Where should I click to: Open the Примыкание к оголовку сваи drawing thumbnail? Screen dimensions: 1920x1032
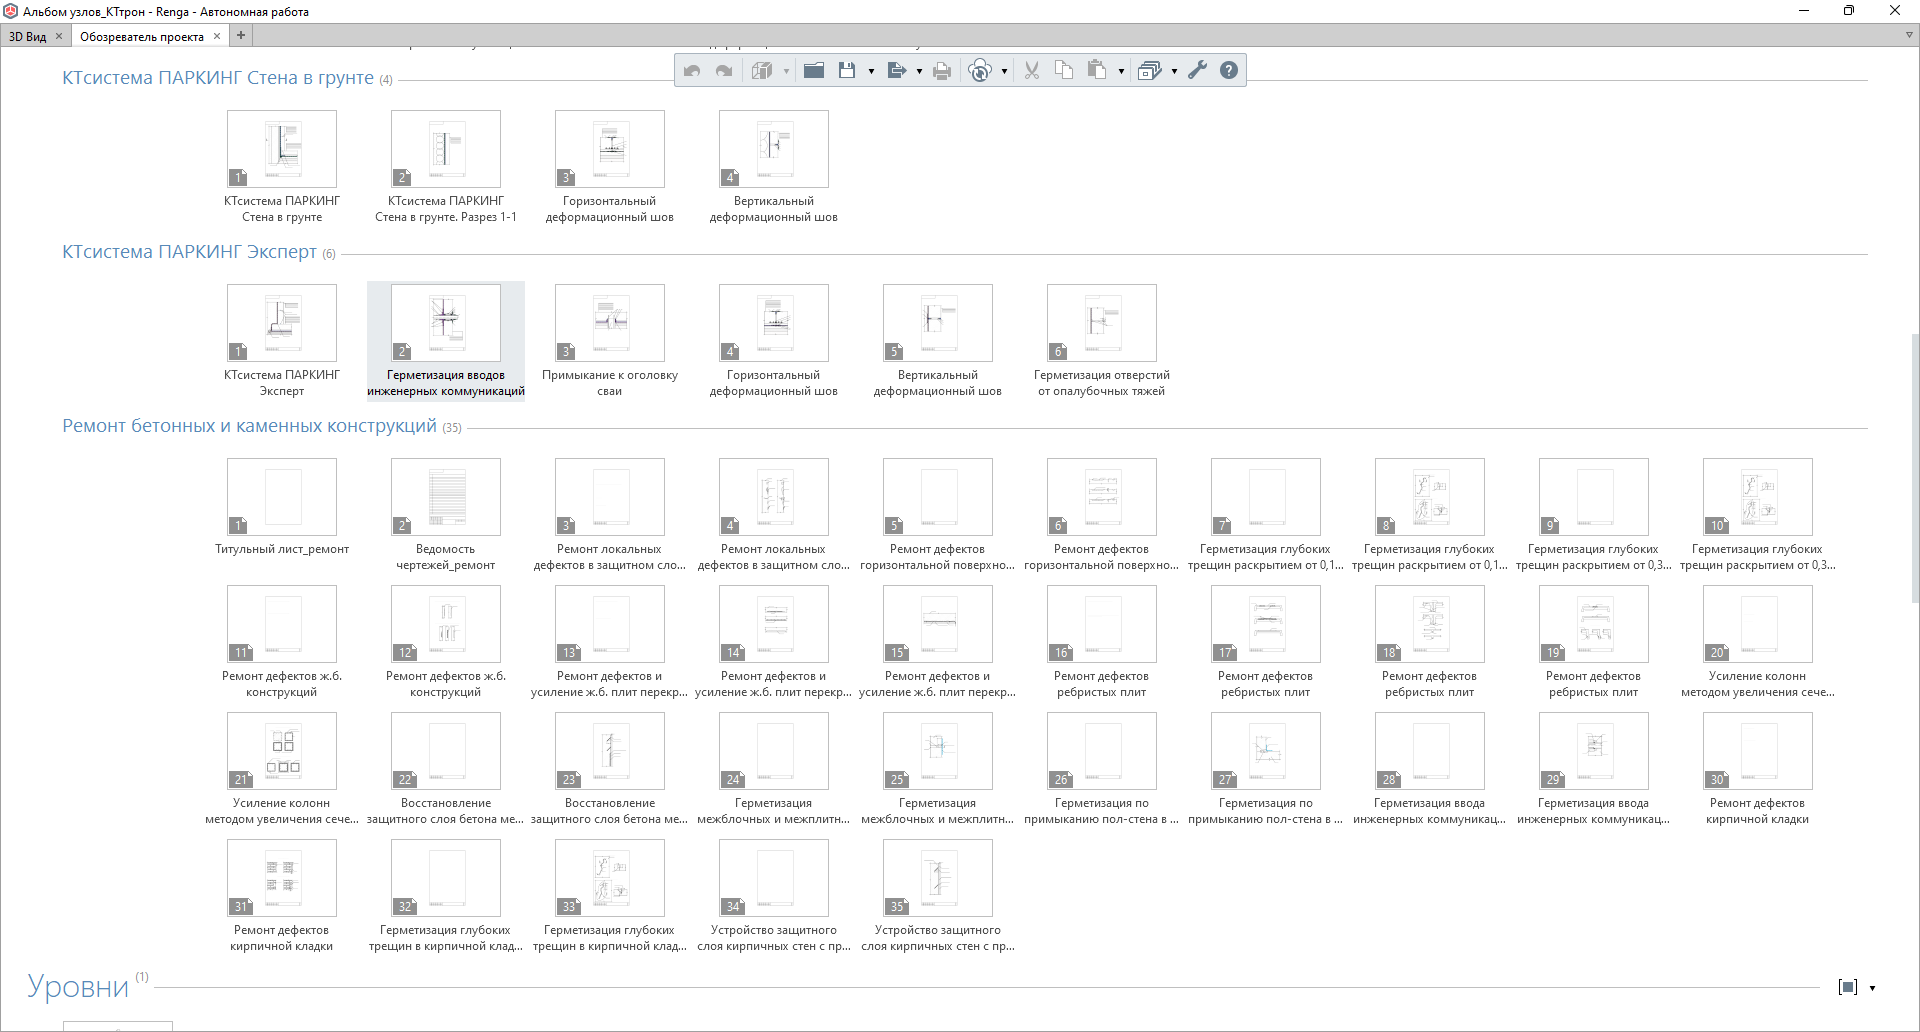click(x=610, y=323)
